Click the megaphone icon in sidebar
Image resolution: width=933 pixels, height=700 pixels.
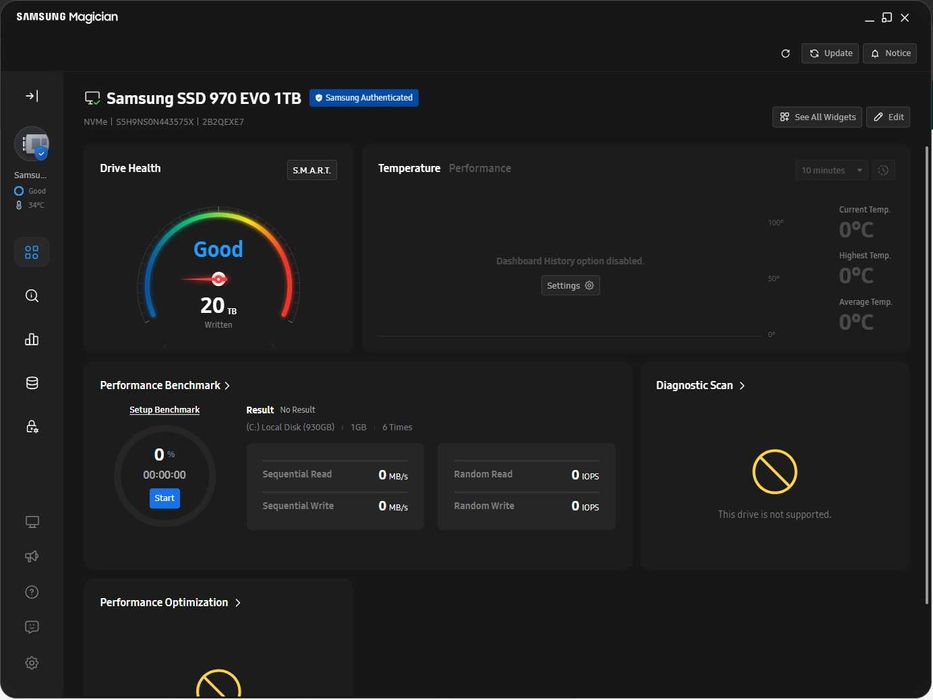pos(32,556)
